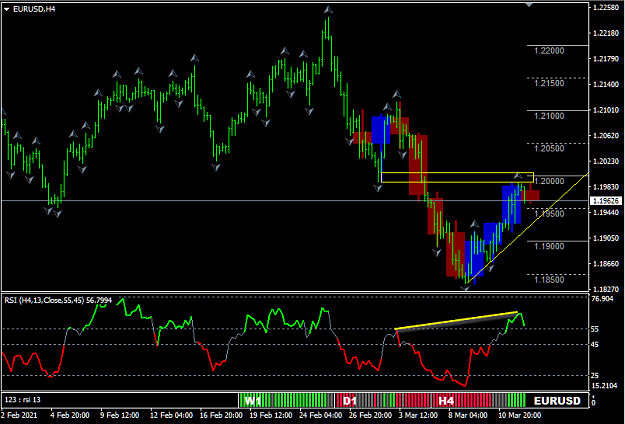Click the 1.18500 level label

click(x=549, y=280)
